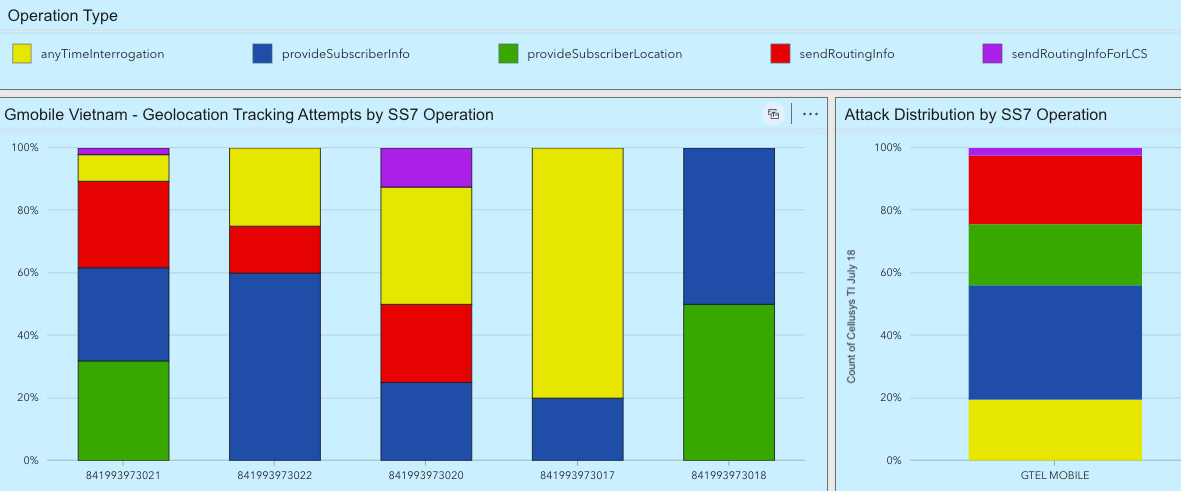
Task: Click green segment of 841993973018 bar
Action: point(728,382)
